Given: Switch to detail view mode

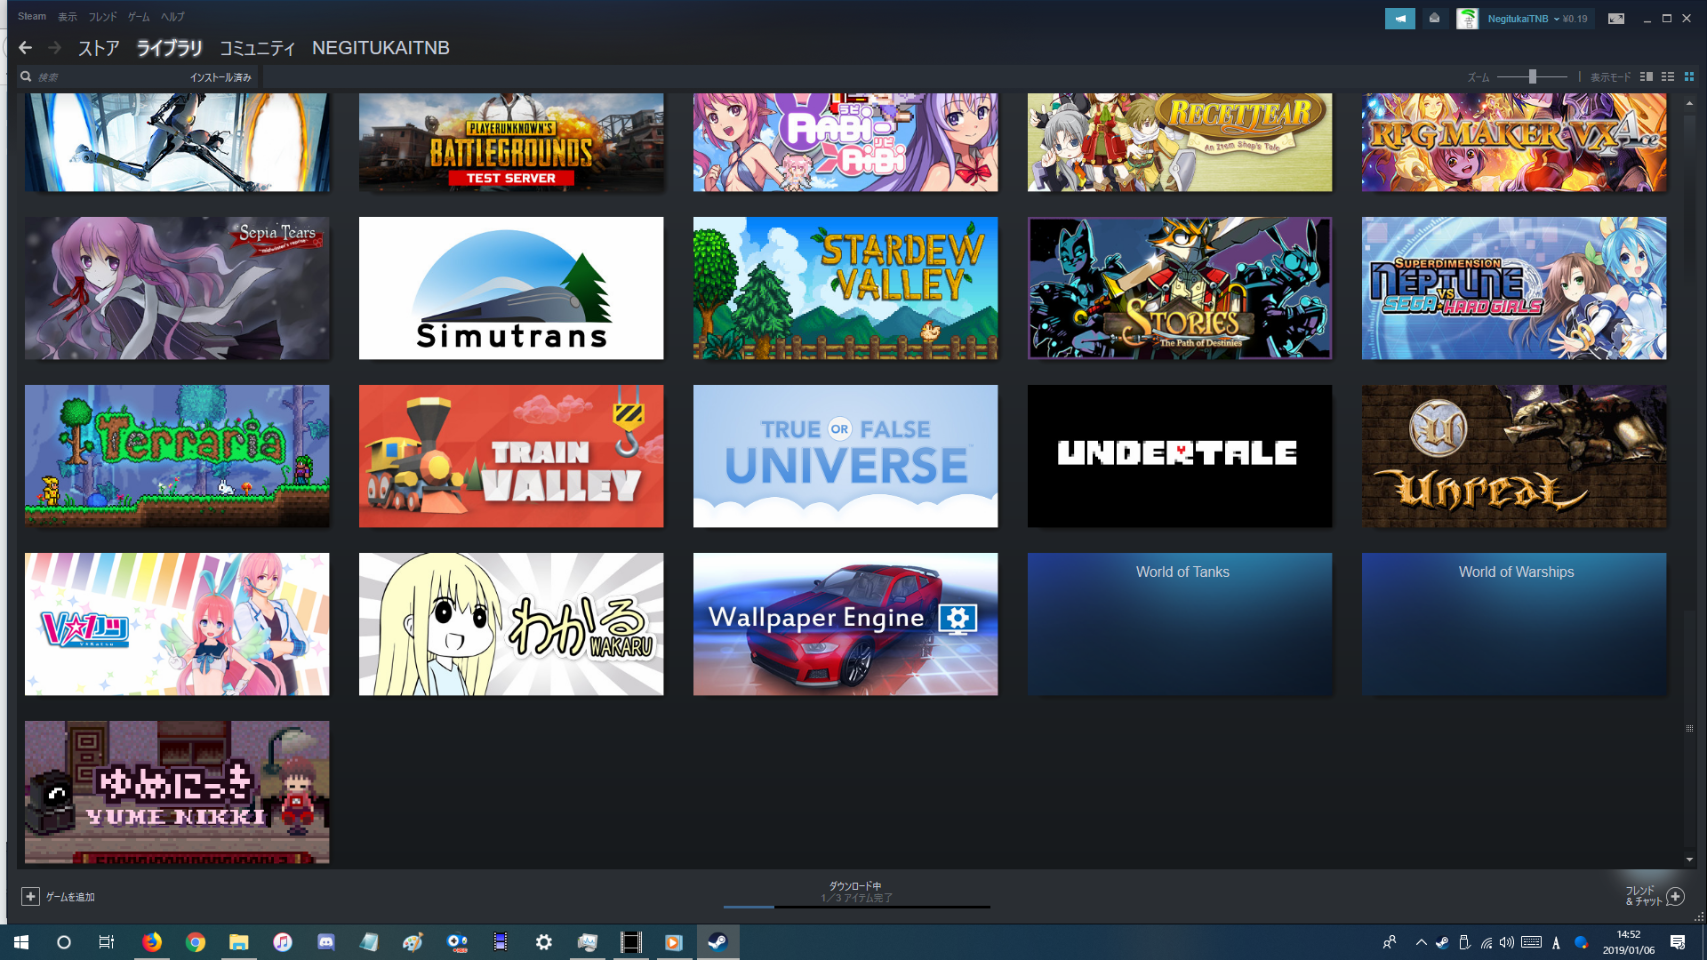Looking at the screenshot, I should pos(1646,77).
